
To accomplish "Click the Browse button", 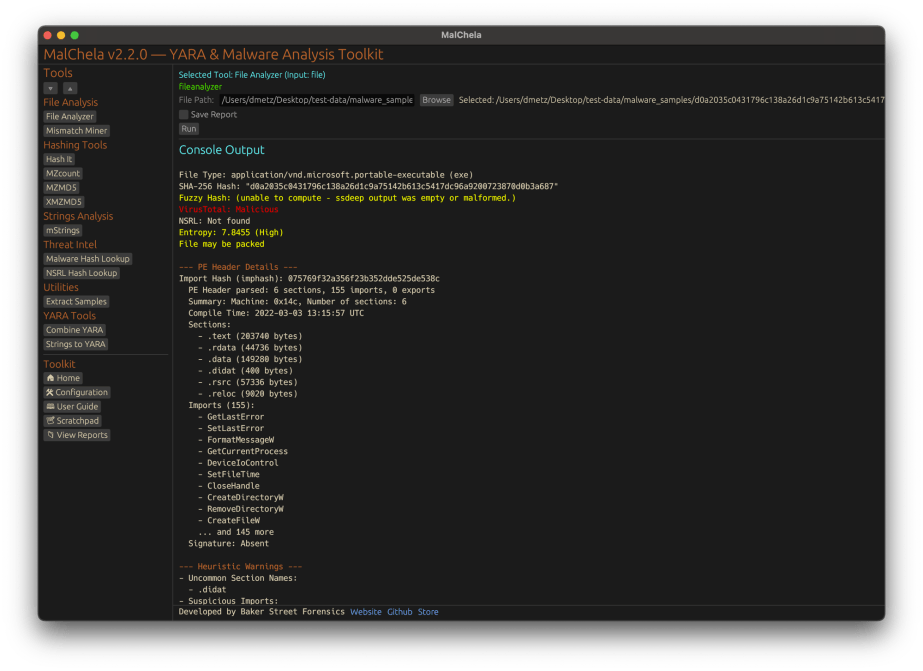I will pos(436,100).
